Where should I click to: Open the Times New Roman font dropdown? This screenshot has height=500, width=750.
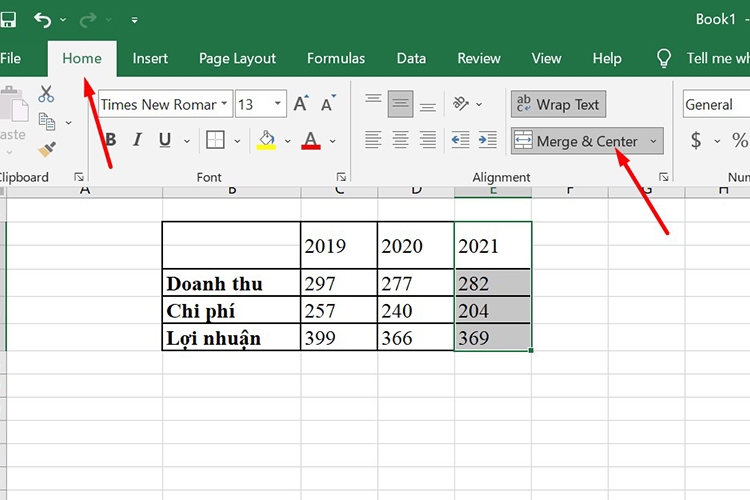point(224,103)
